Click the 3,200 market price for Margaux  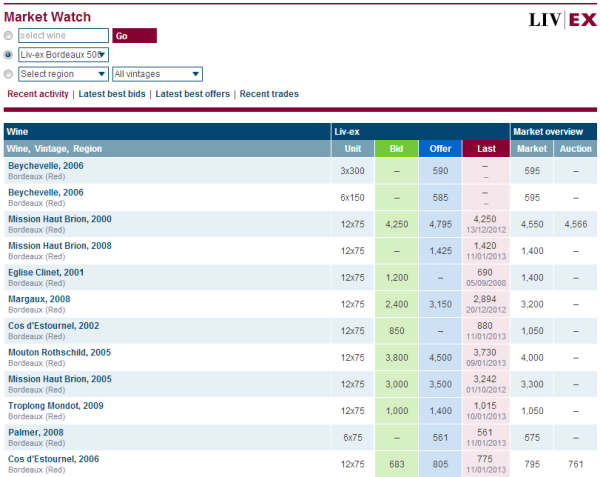(532, 304)
